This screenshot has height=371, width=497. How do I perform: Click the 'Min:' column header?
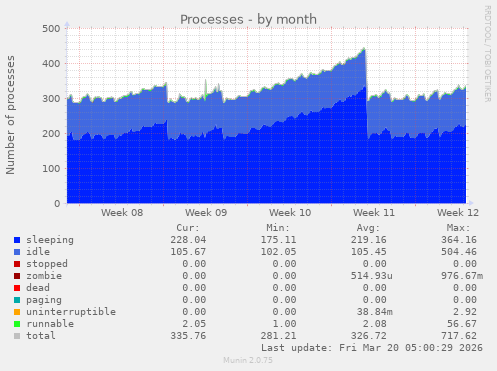click(x=278, y=228)
